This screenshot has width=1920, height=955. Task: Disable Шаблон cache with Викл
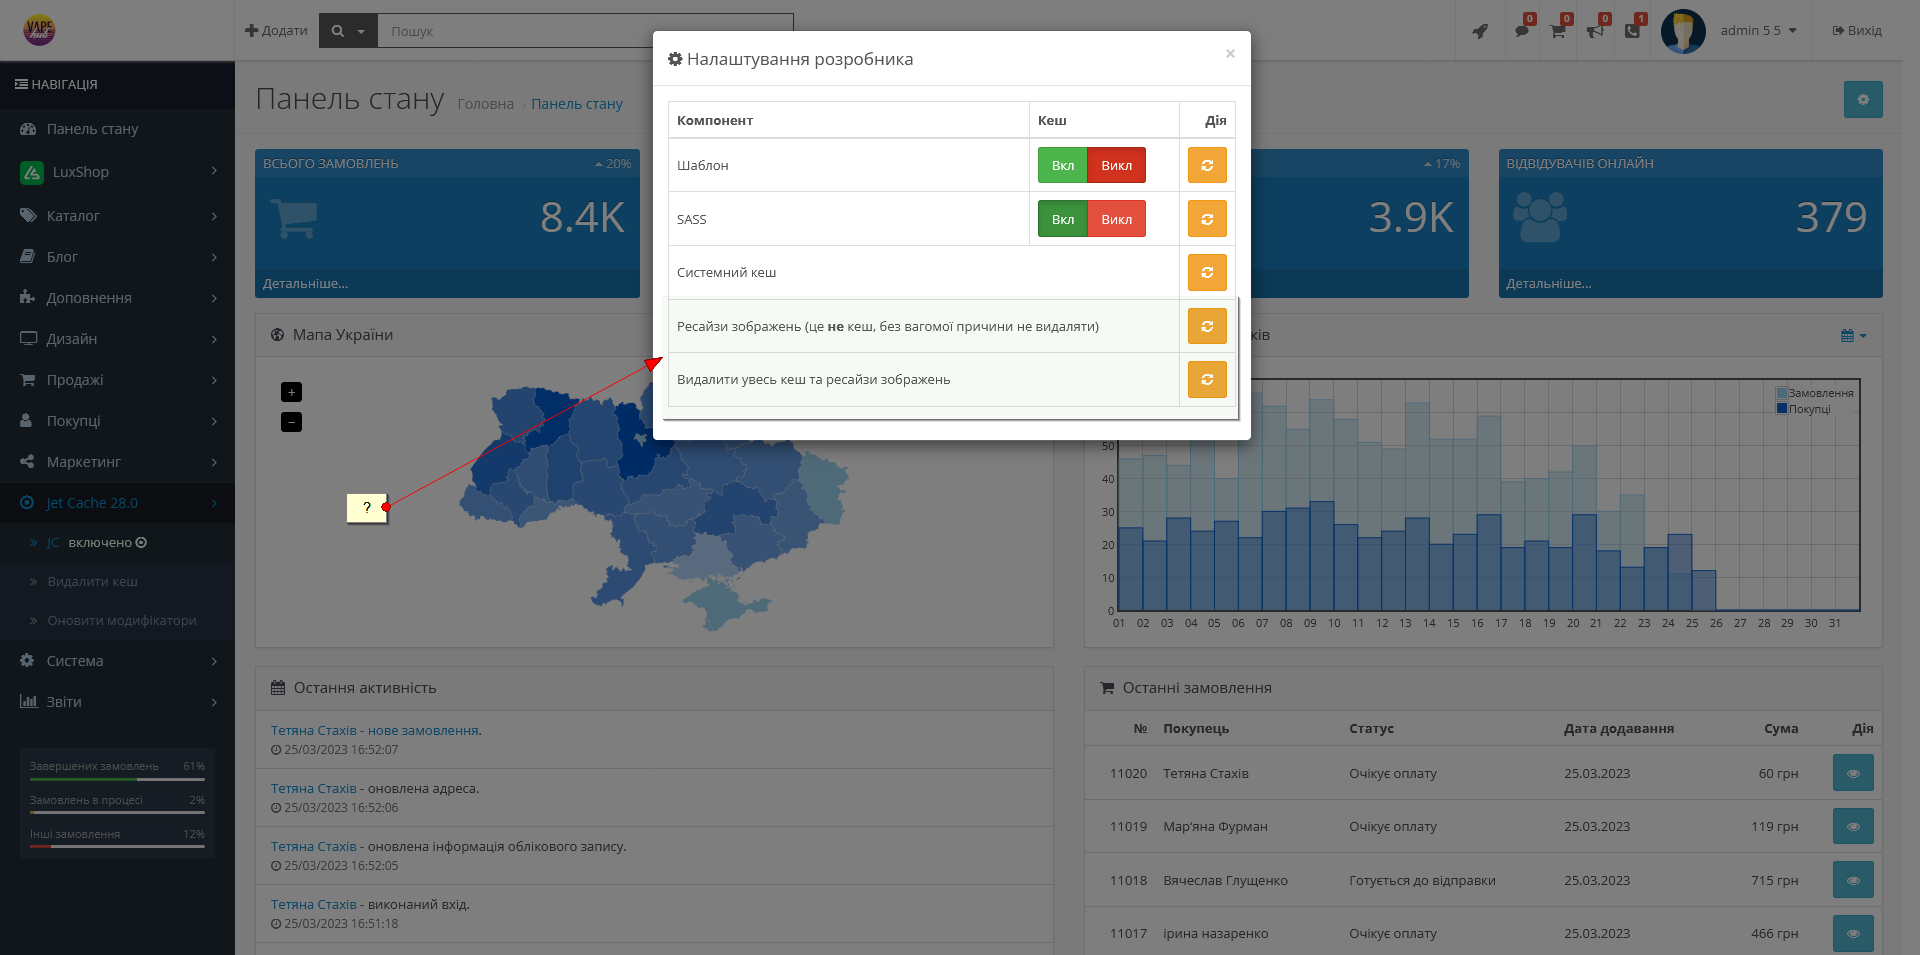click(x=1116, y=165)
